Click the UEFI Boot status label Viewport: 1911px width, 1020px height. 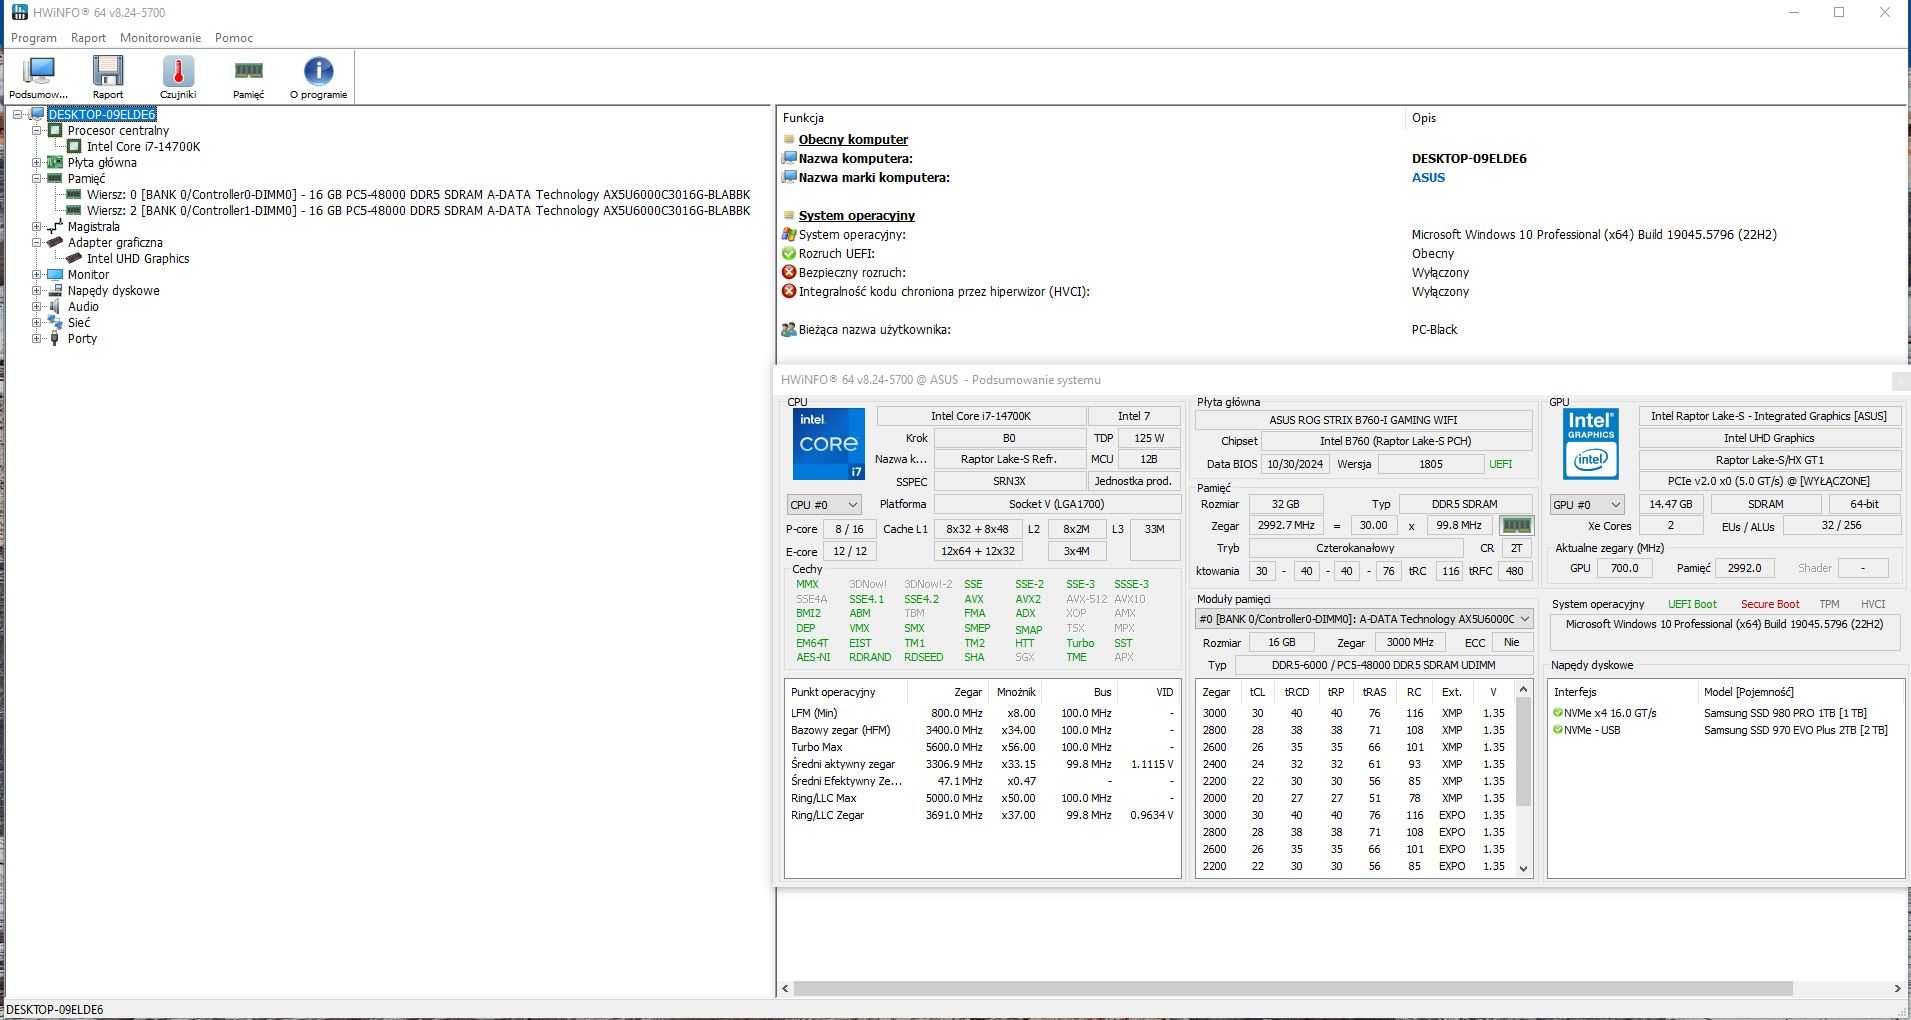(1692, 605)
